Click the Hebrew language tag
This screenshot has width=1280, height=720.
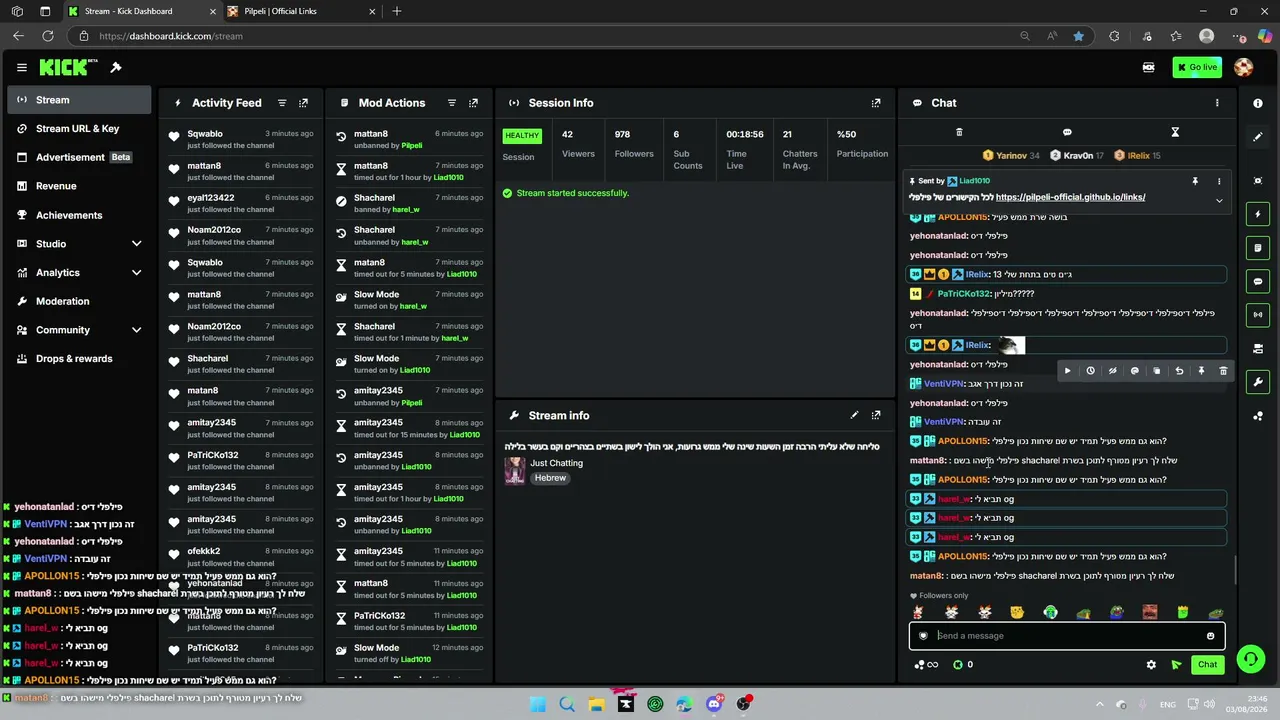550,478
